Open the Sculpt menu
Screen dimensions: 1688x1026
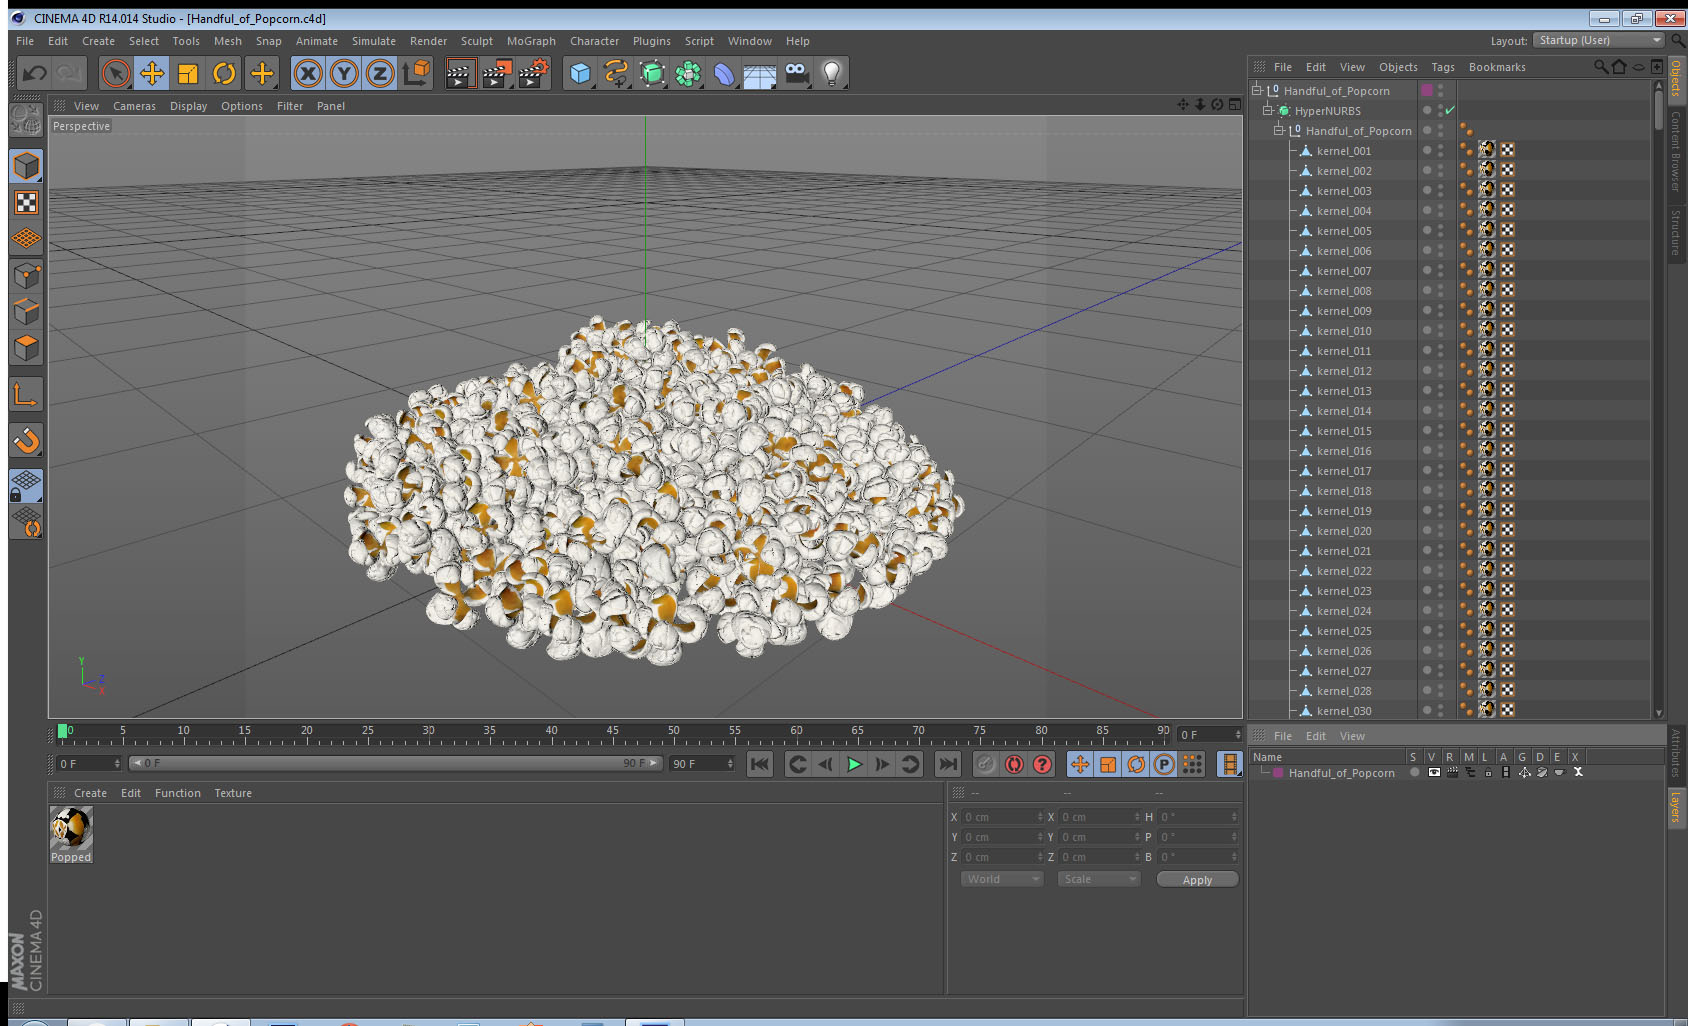pyautogui.click(x=477, y=41)
